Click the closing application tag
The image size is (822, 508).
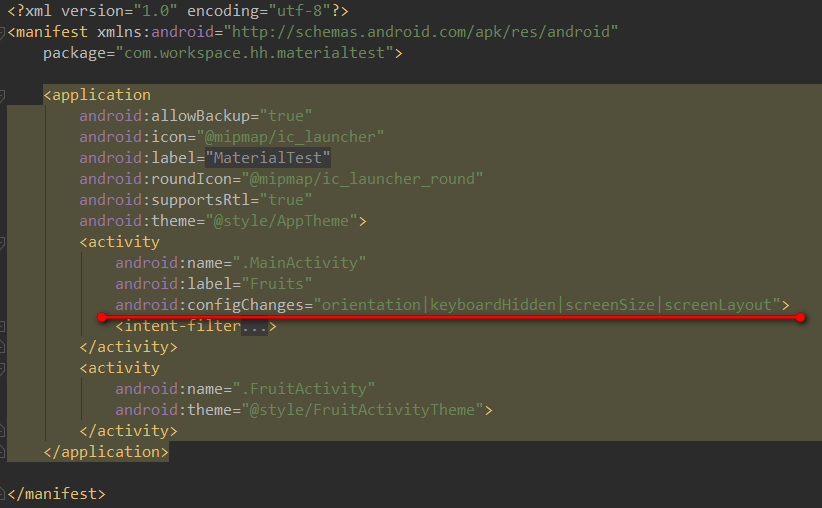coord(106,451)
